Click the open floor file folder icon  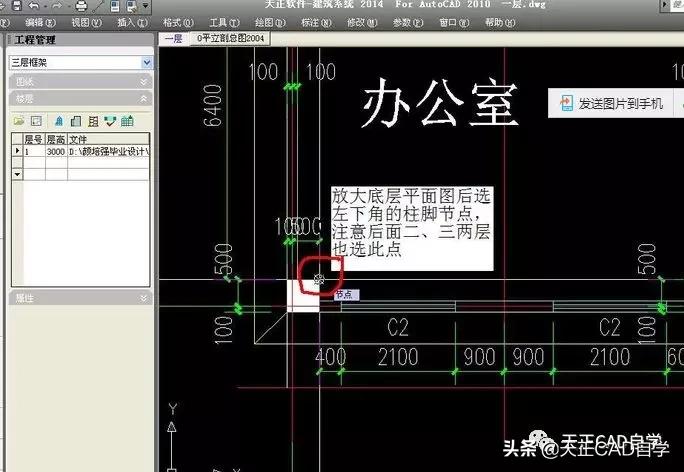point(19,121)
